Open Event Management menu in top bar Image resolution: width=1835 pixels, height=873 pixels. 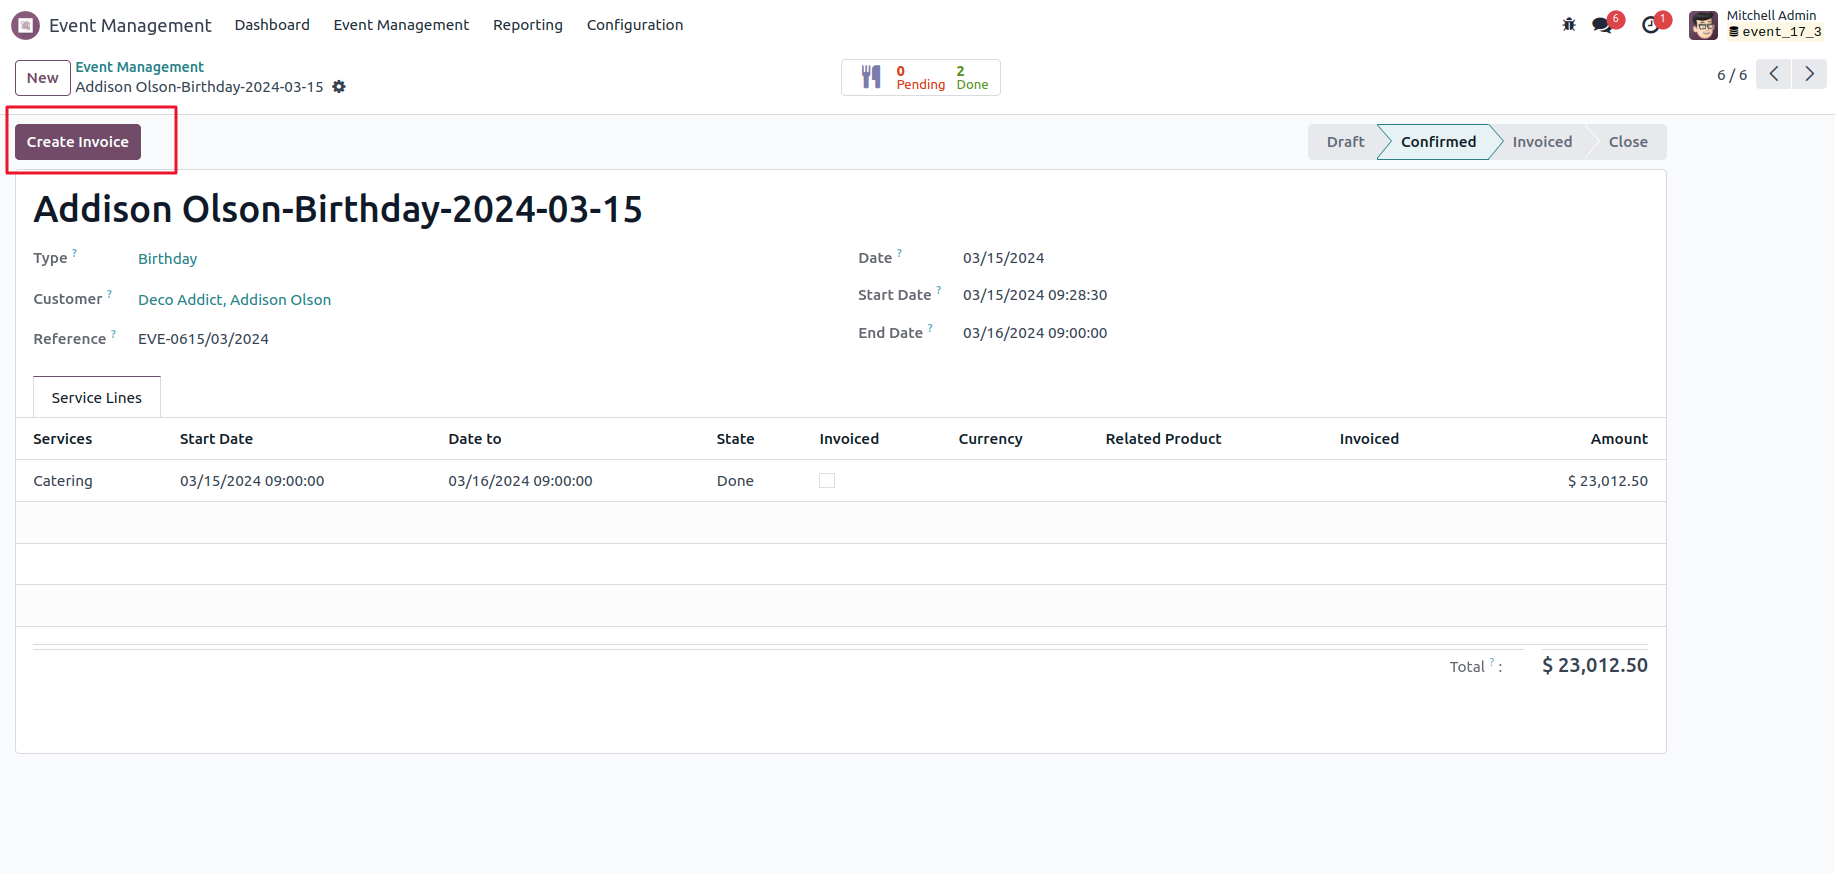point(401,25)
